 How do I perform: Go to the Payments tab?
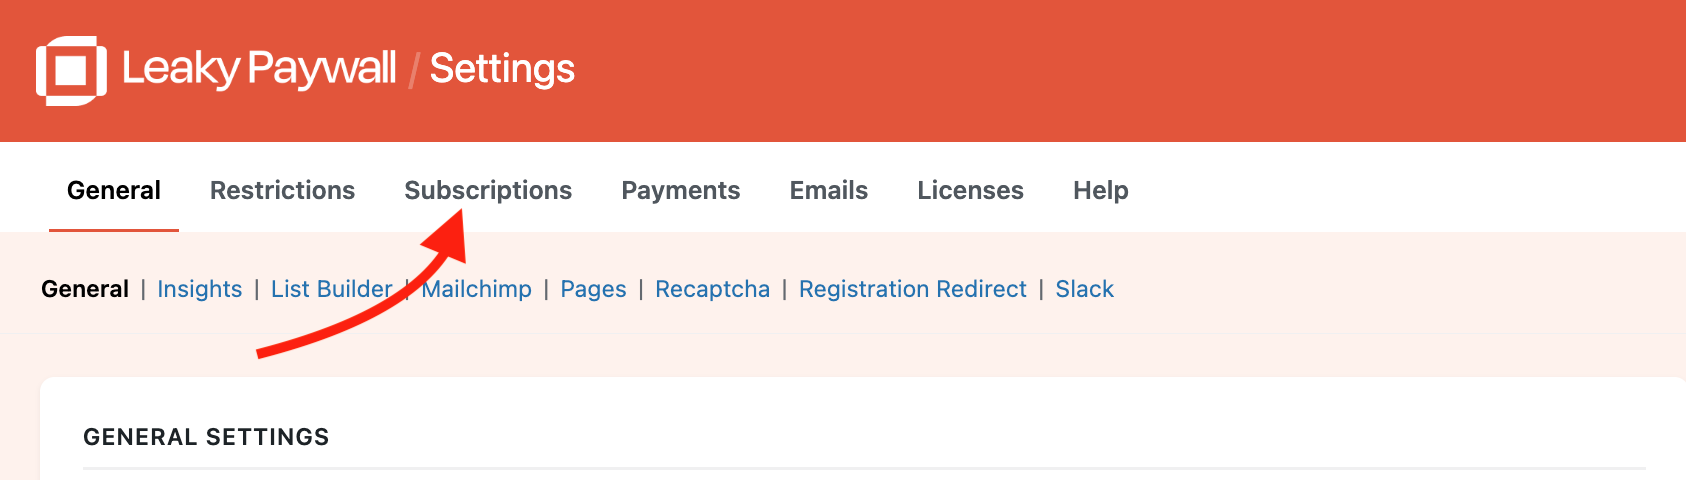(x=681, y=190)
